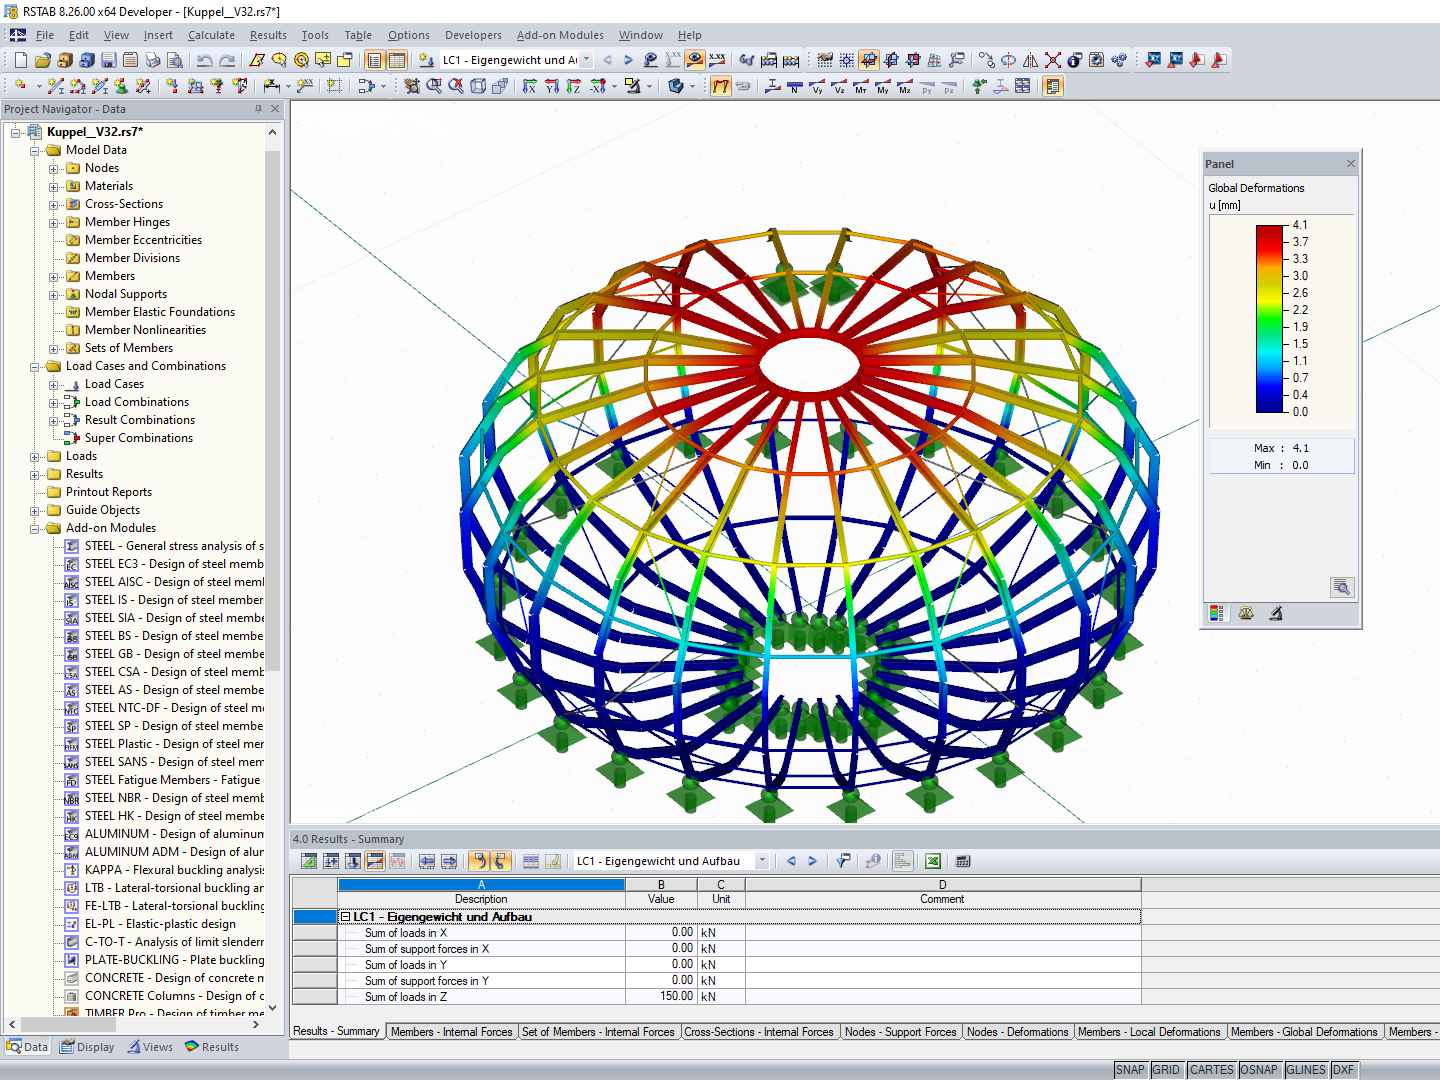
Task: Open the load case dropdown in main toolbar
Action: coord(587,60)
